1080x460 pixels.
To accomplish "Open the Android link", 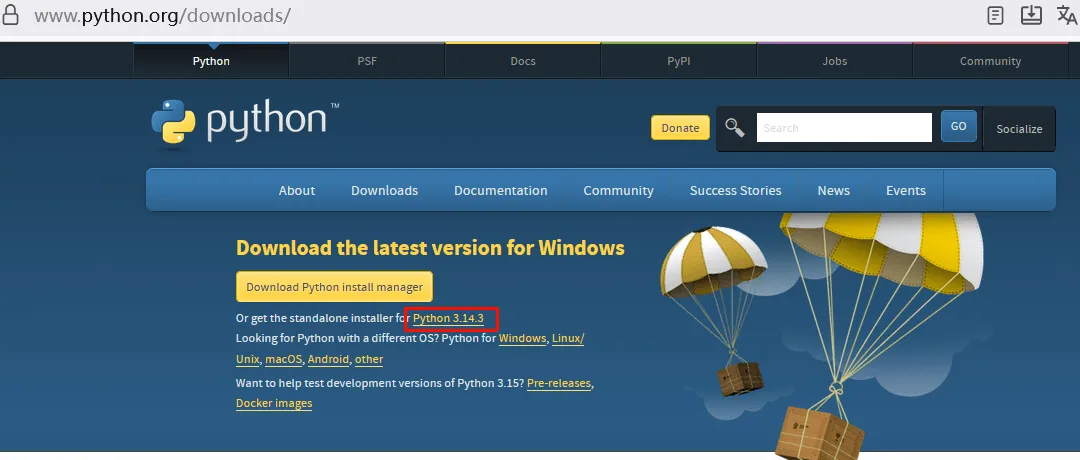I will click(329, 359).
